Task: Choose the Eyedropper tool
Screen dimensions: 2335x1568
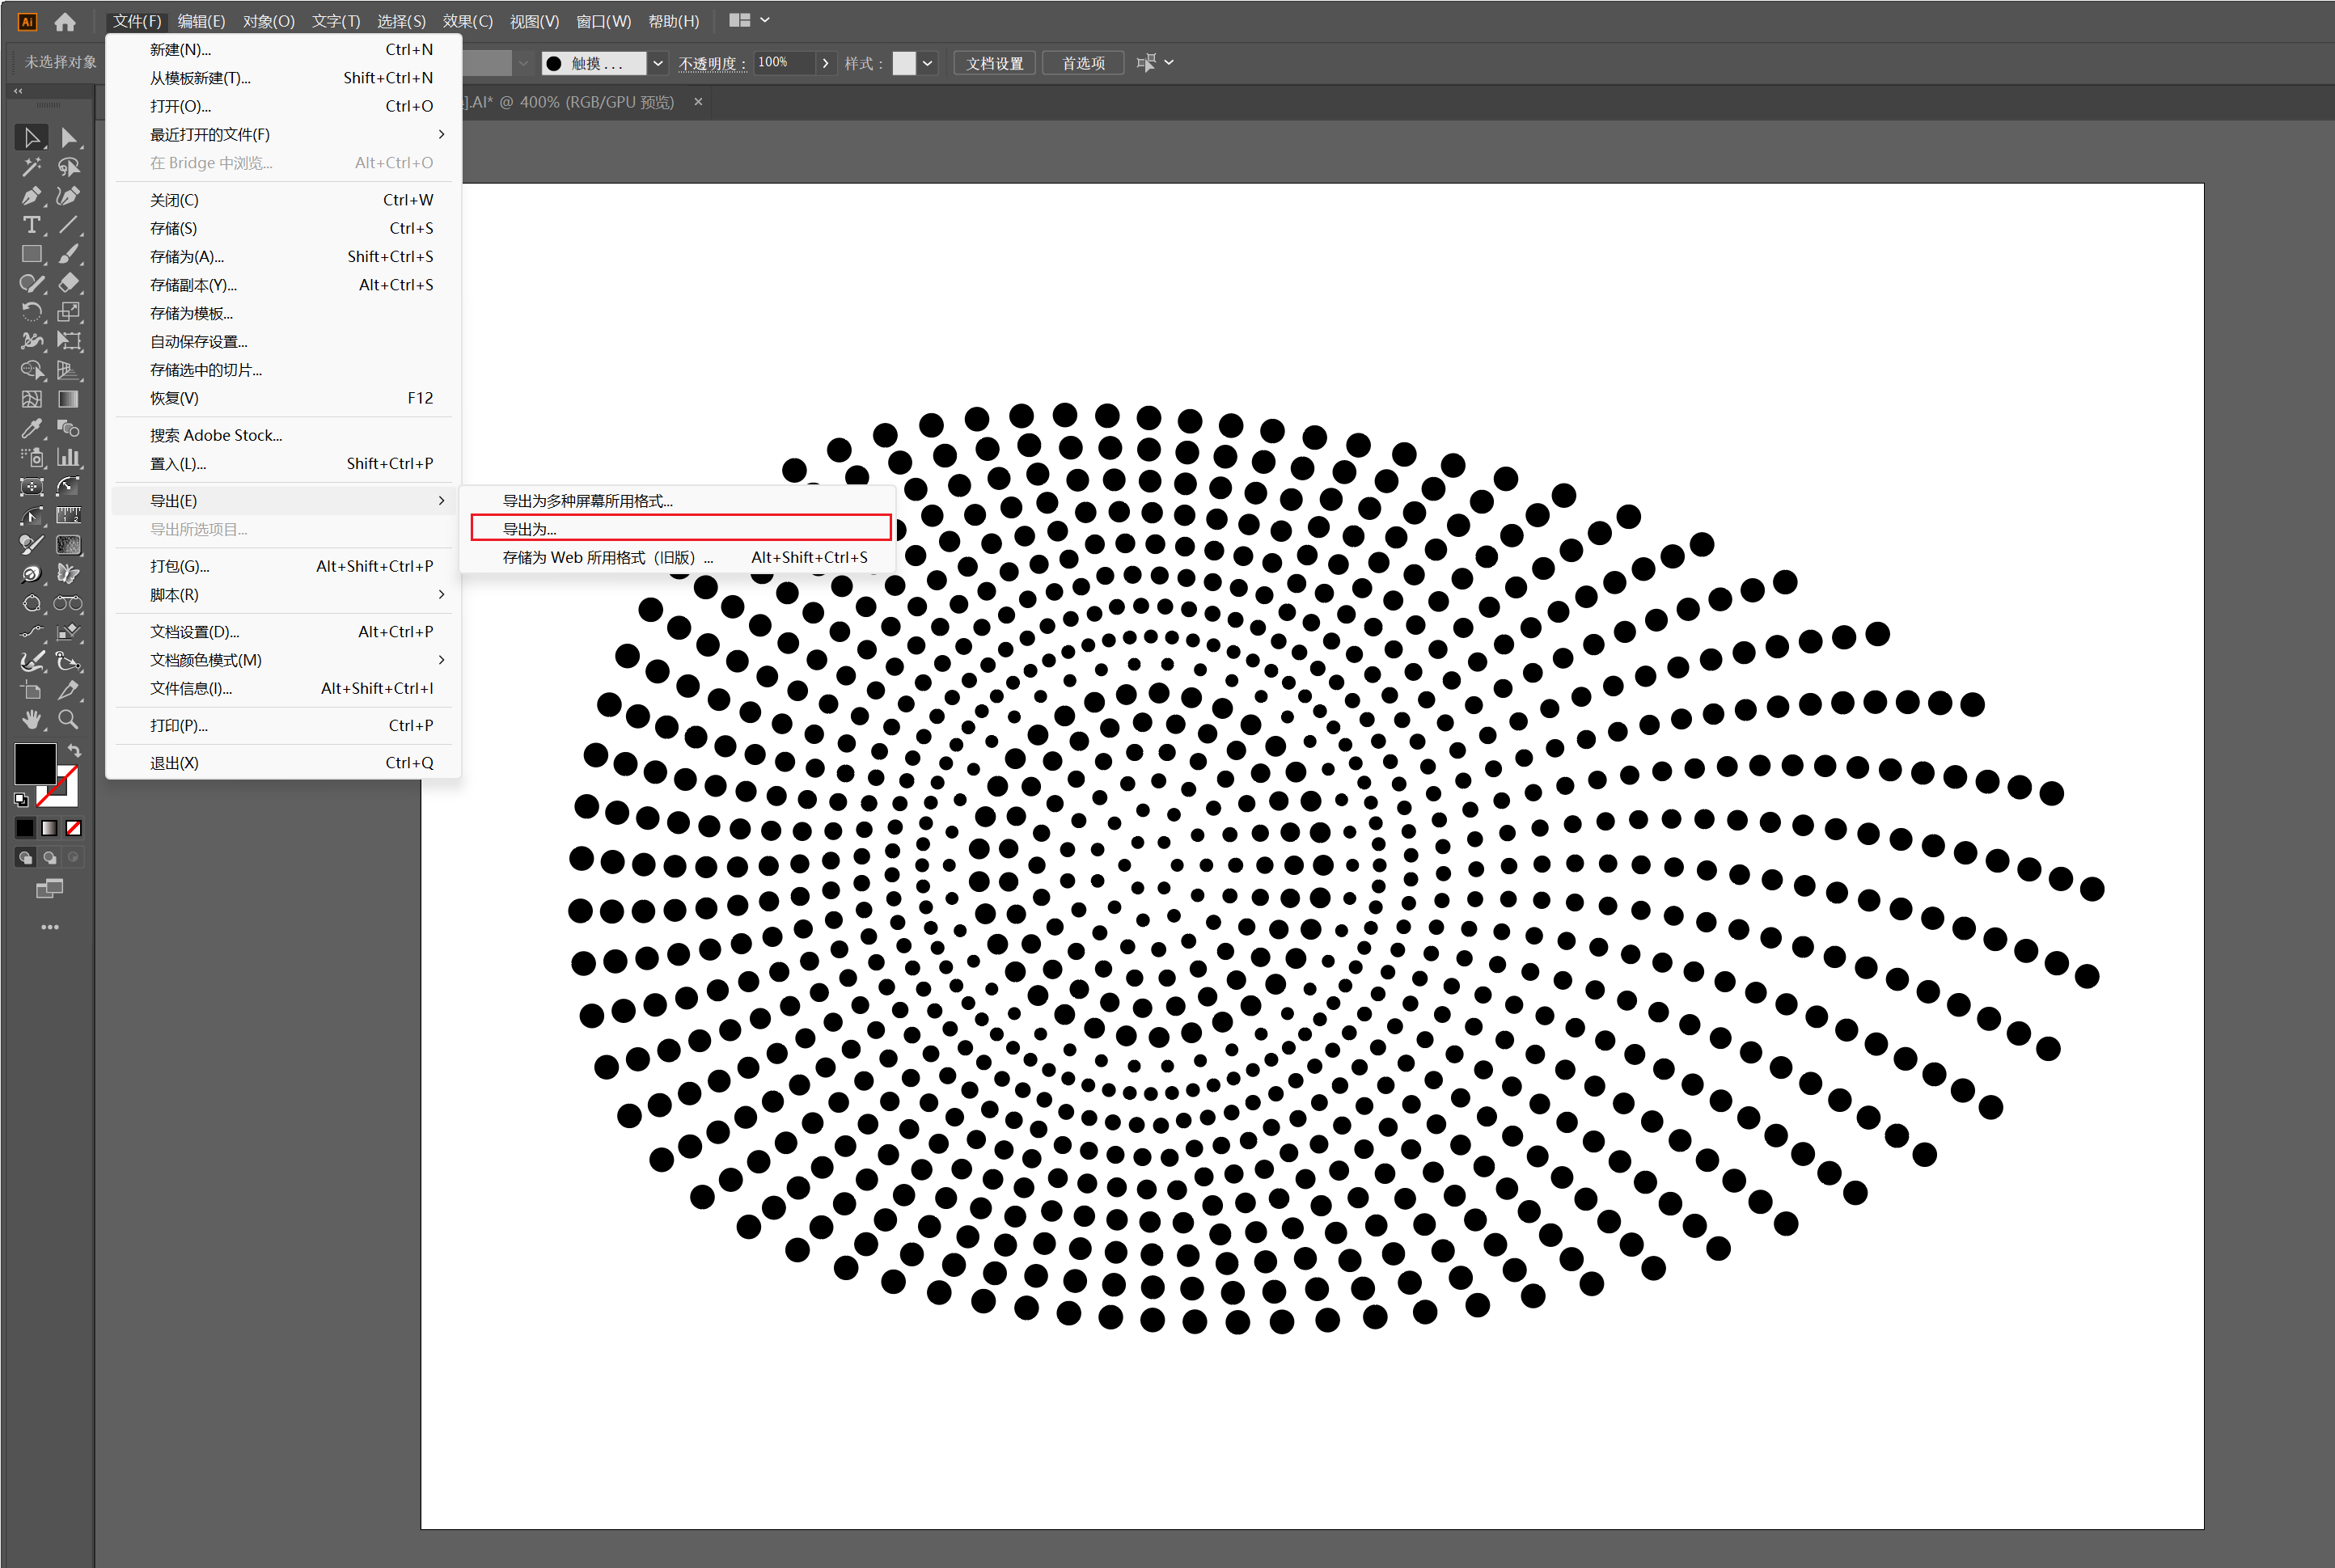Action: [x=31, y=428]
